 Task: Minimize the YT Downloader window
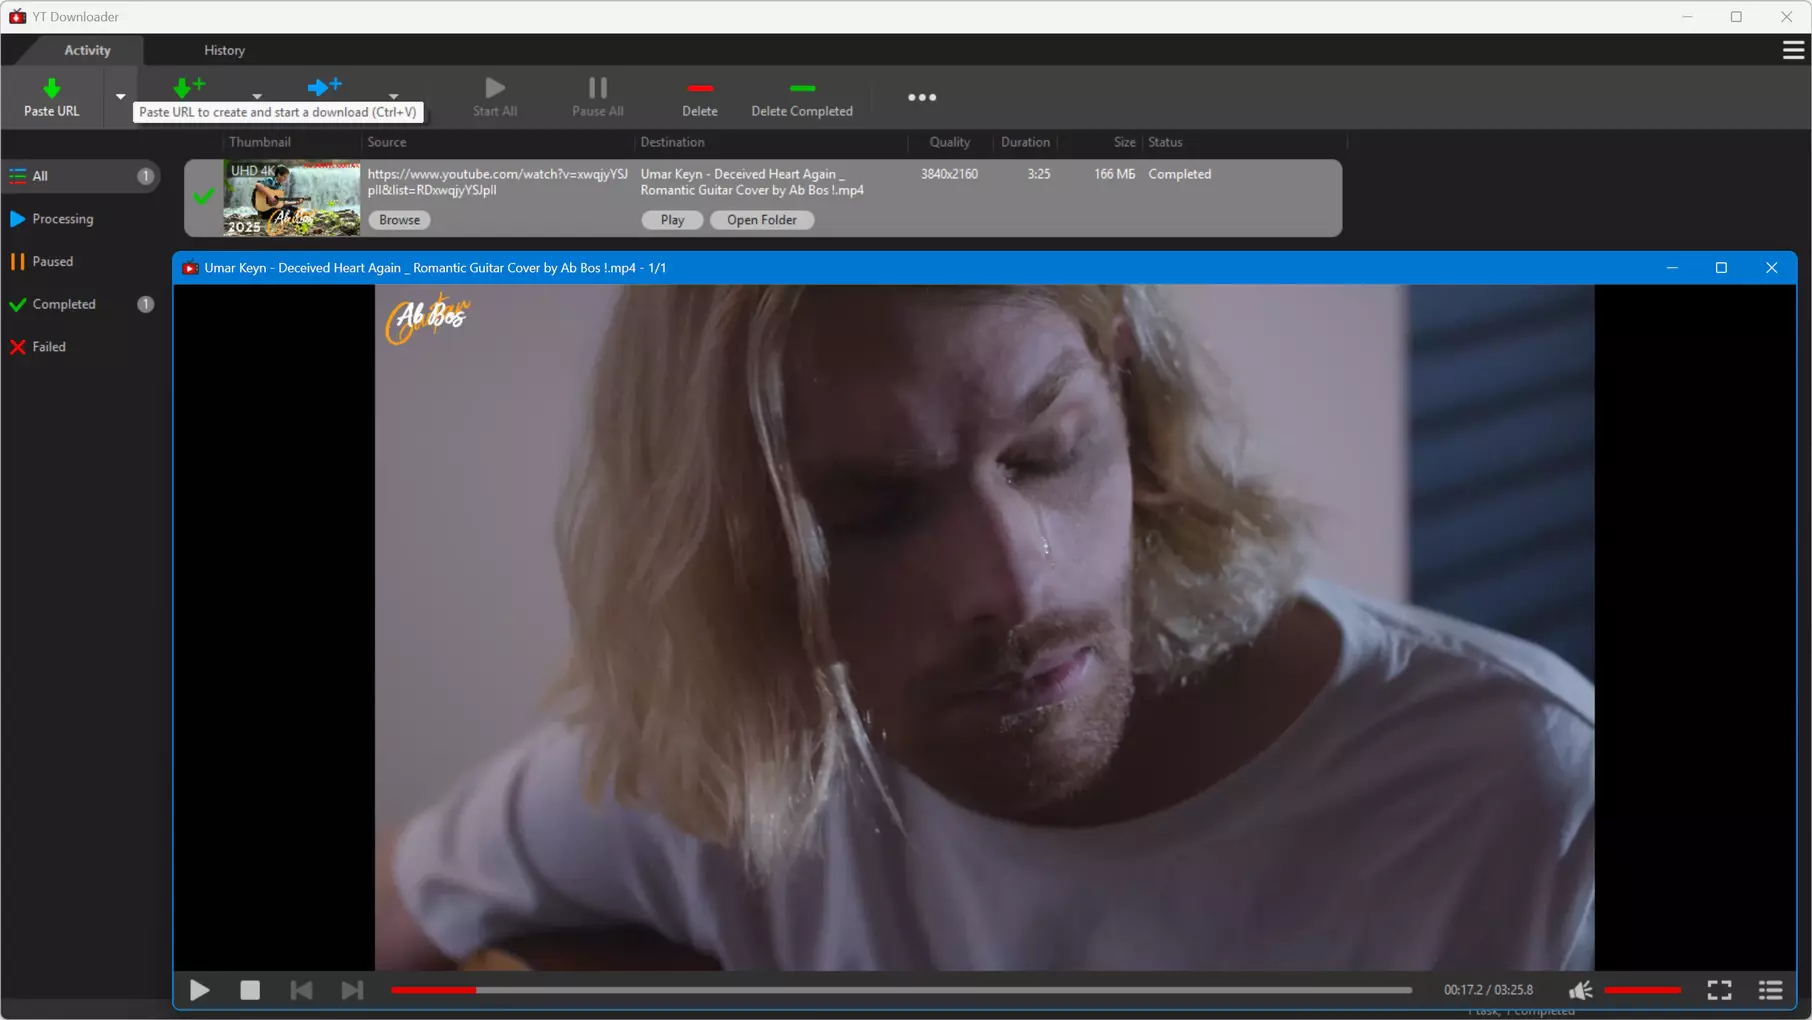1687,17
